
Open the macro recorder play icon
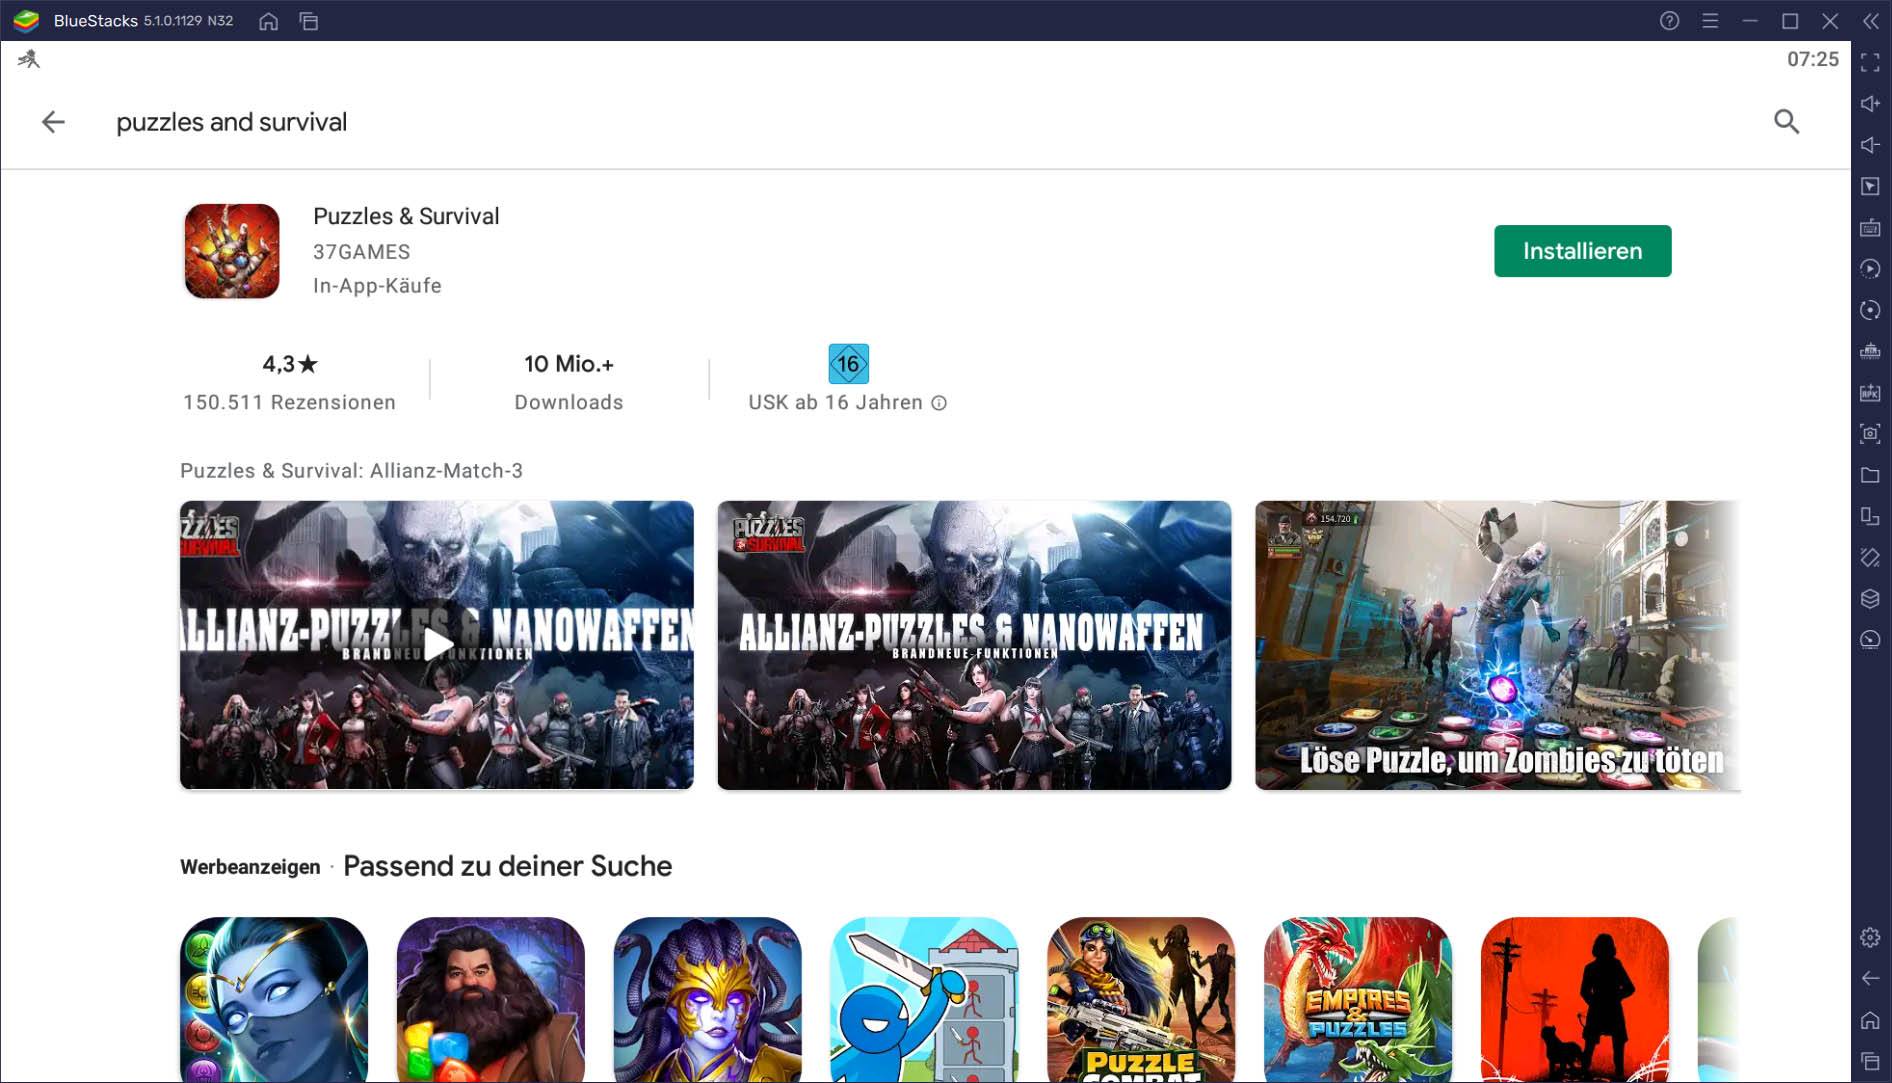1870,269
